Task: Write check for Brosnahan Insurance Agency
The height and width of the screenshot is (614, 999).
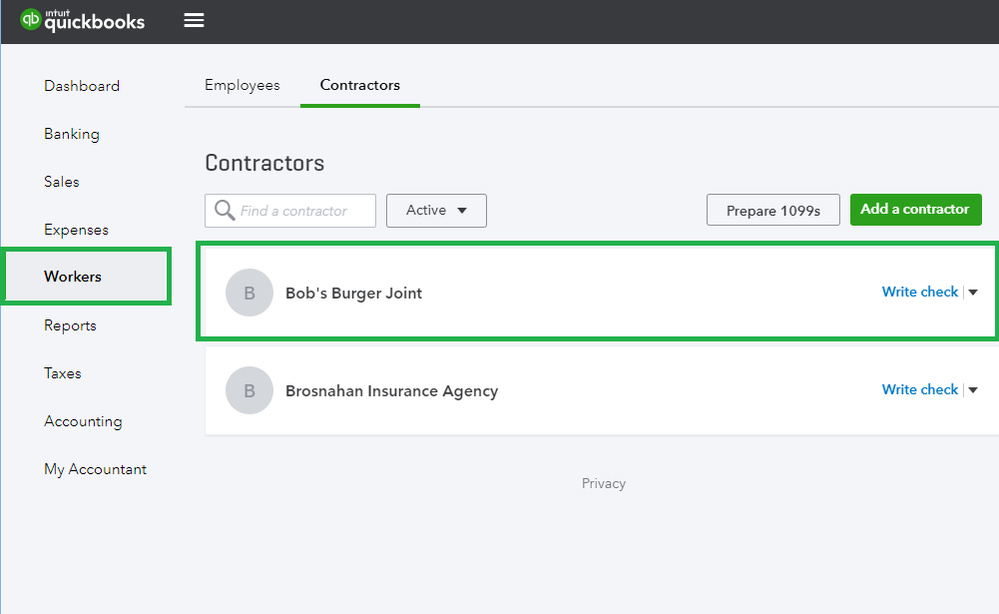Action: (919, 390)
